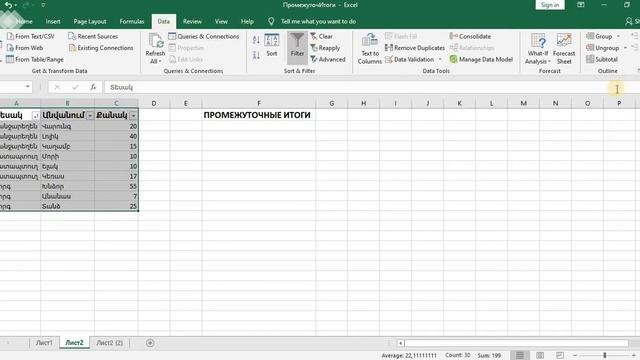This screenshot has height=360, width=640.
Task: Select column G header
Action: pos(331,103)
